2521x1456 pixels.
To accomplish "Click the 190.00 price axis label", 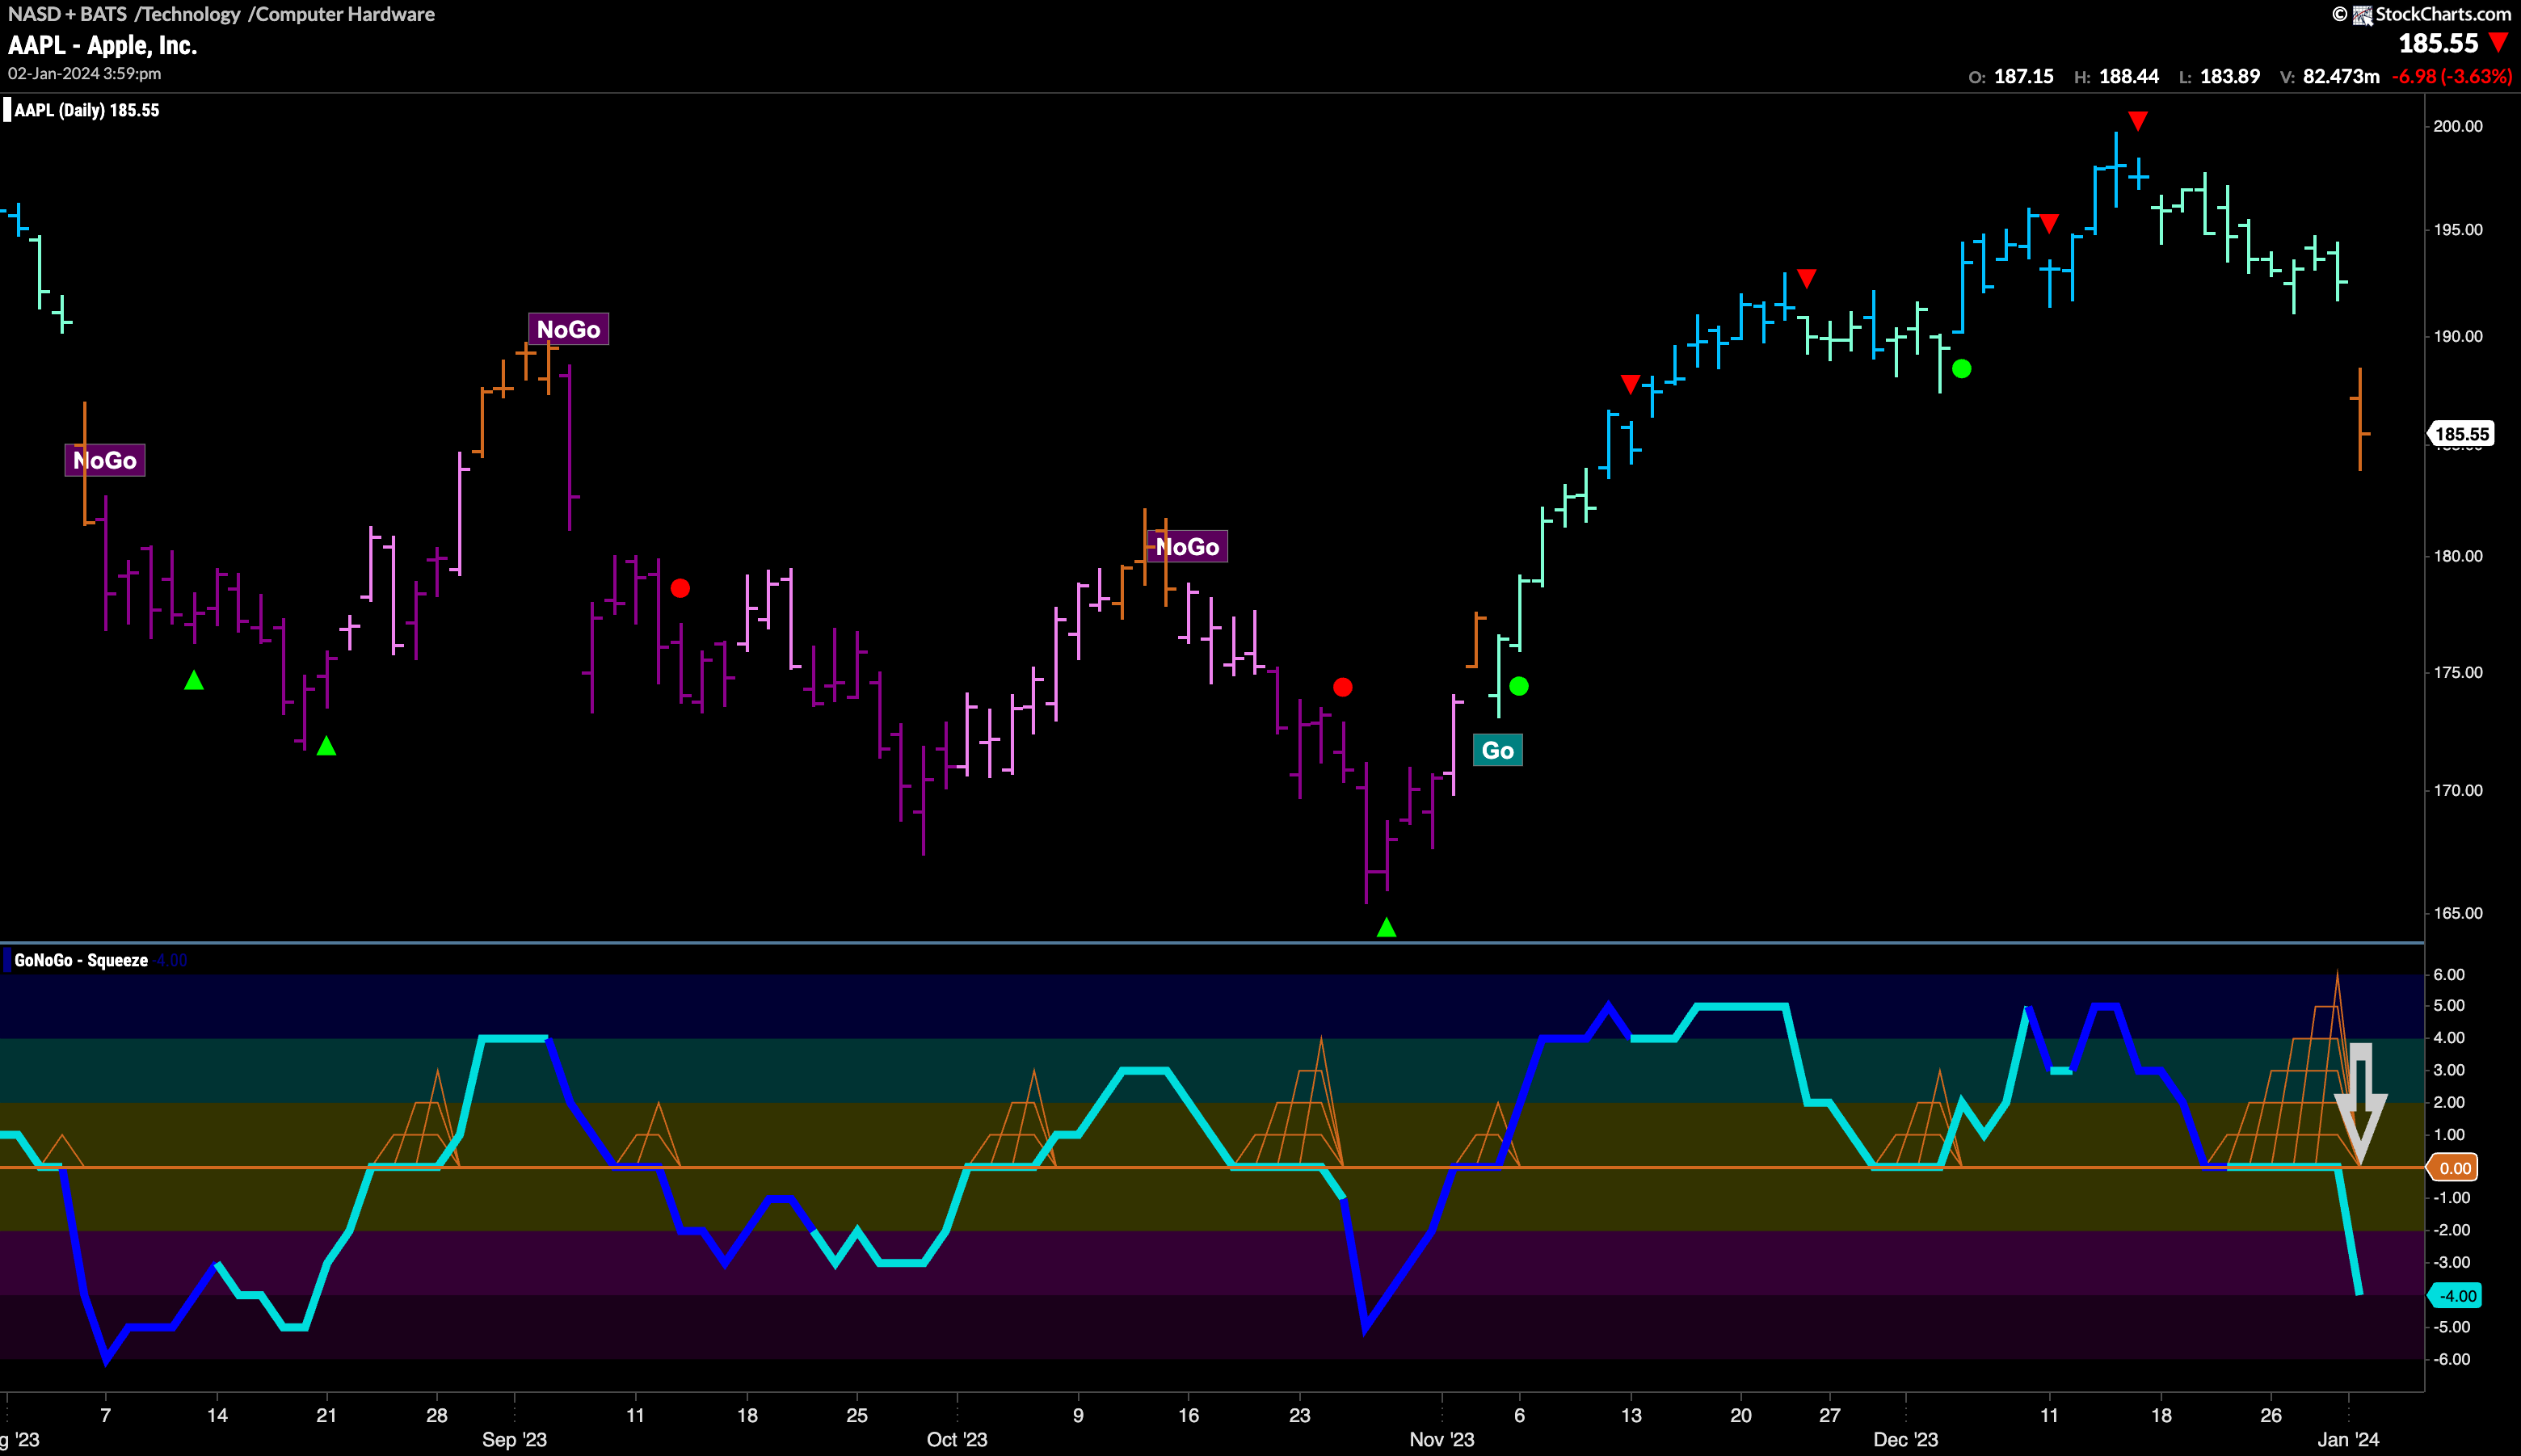I will 2458,336.
